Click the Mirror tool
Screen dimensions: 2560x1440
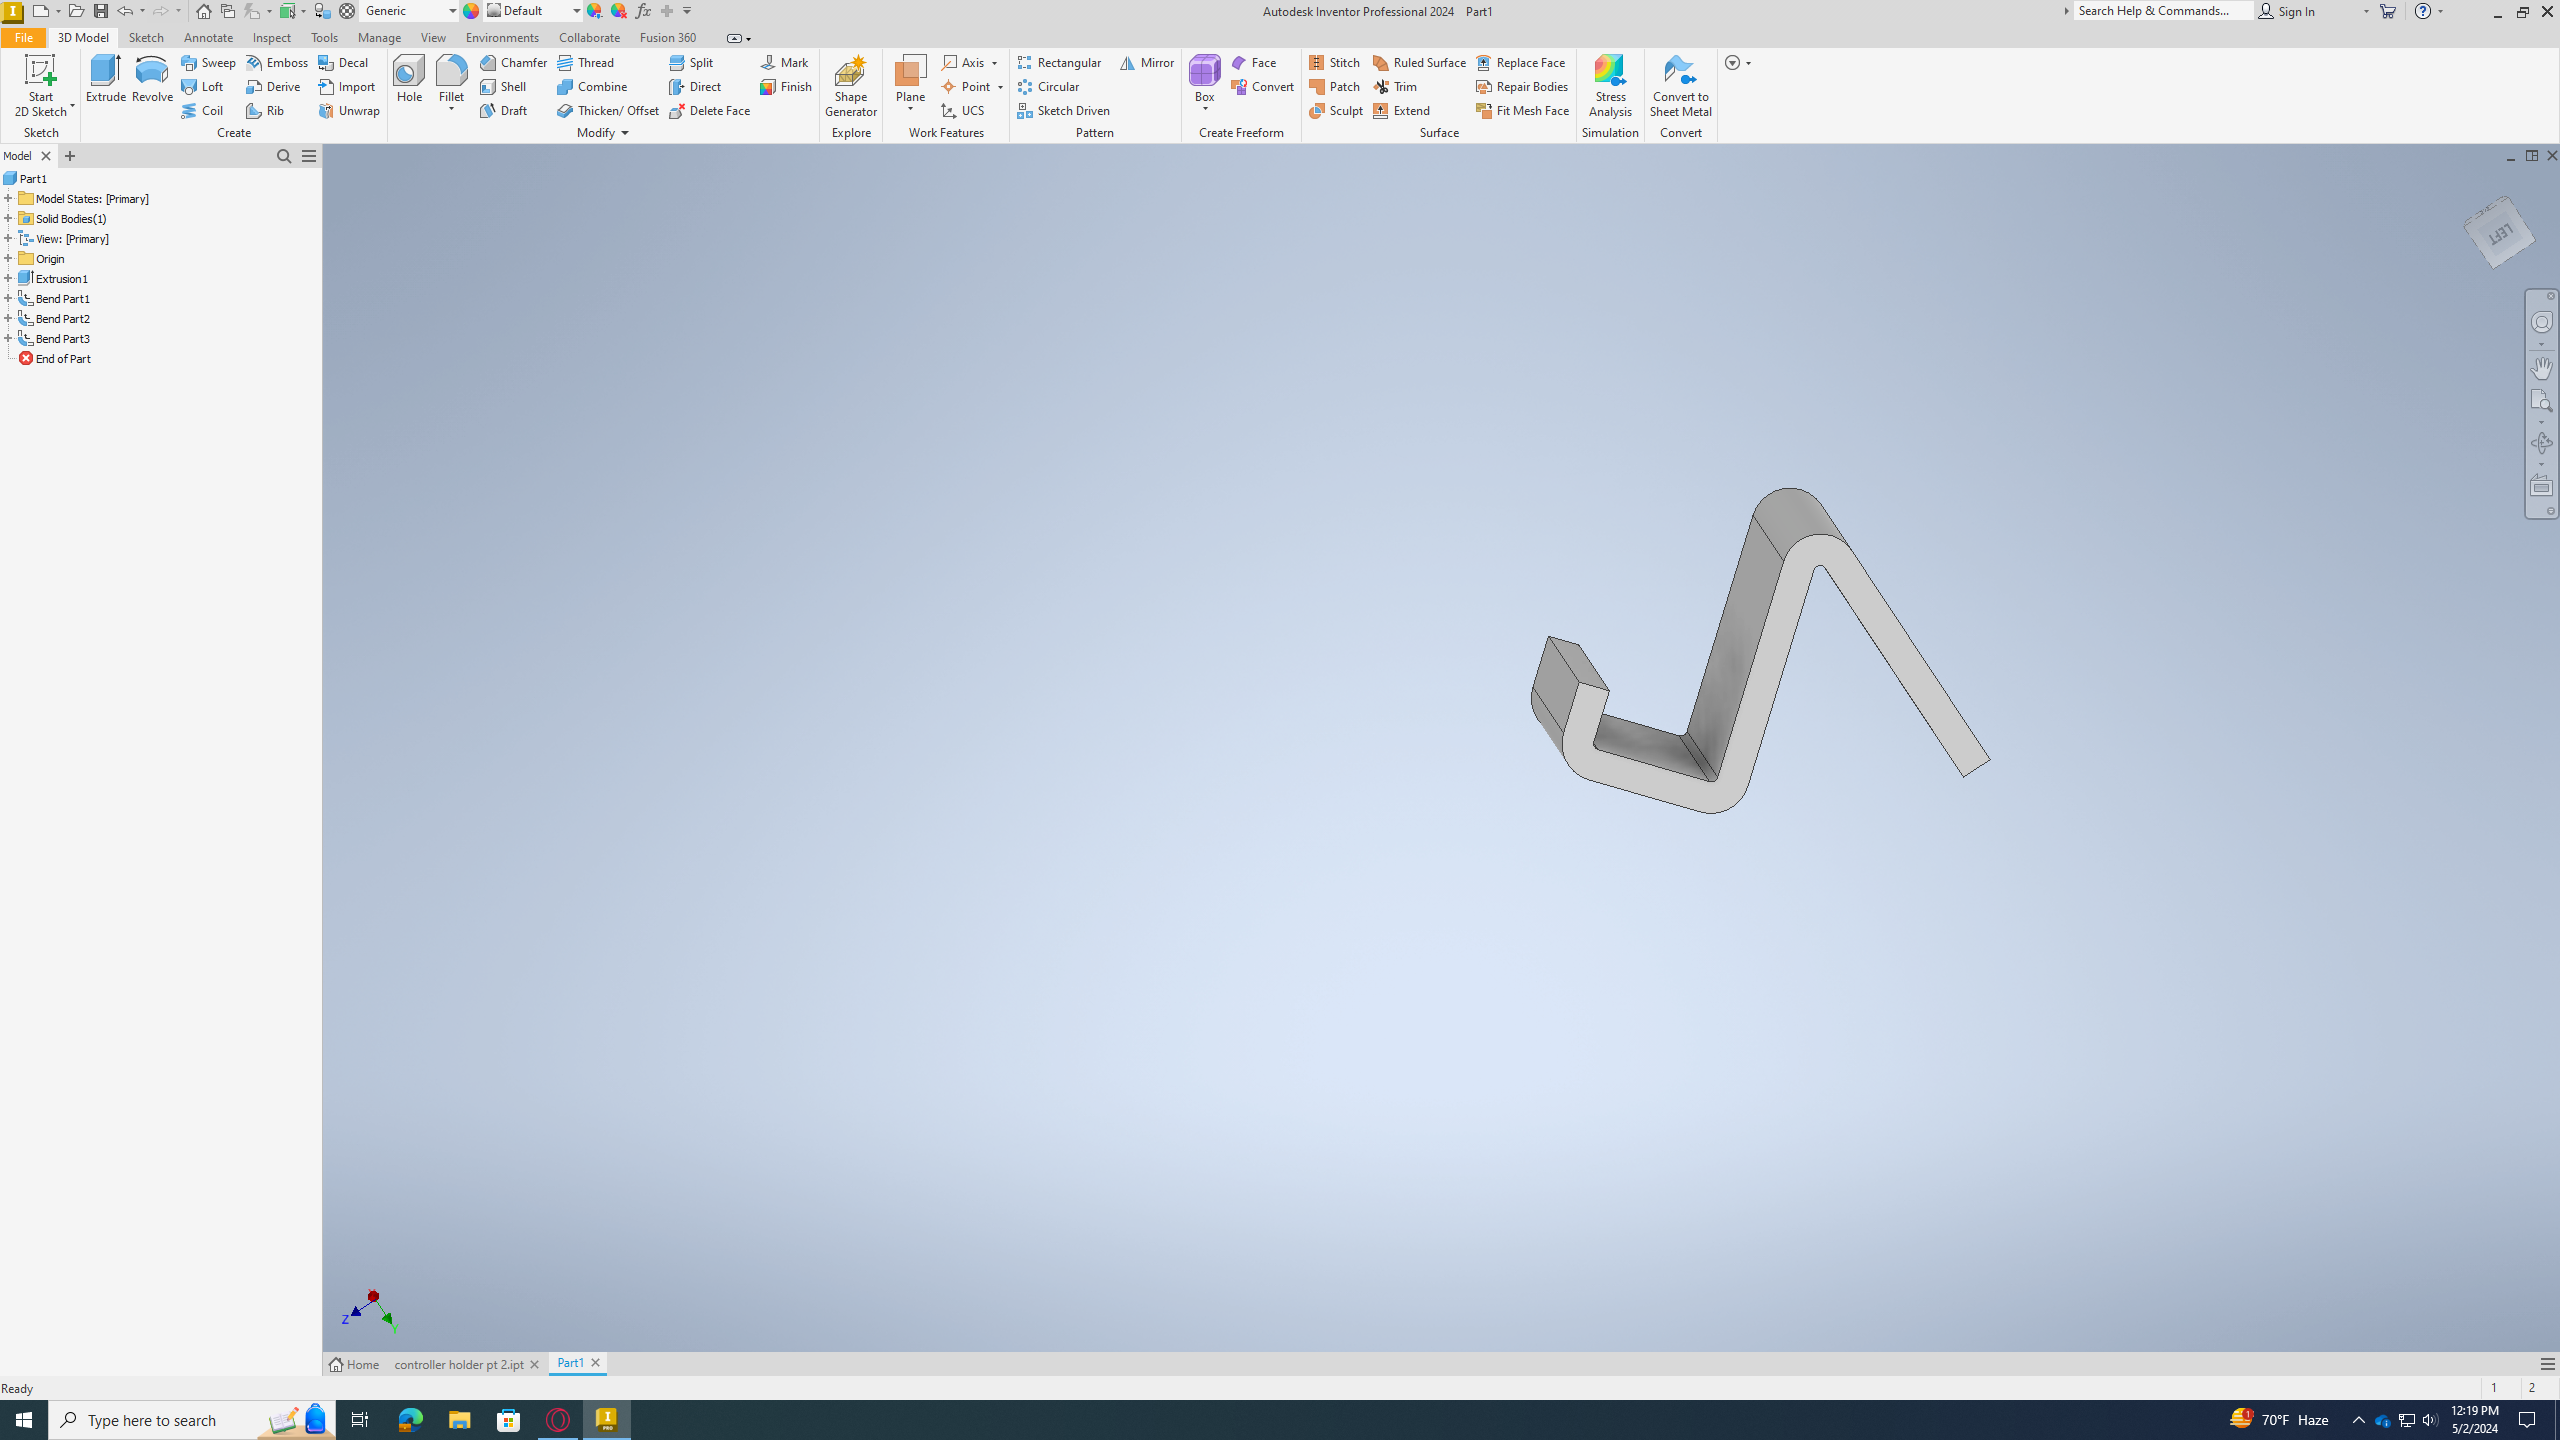[x=1147, y=62]
